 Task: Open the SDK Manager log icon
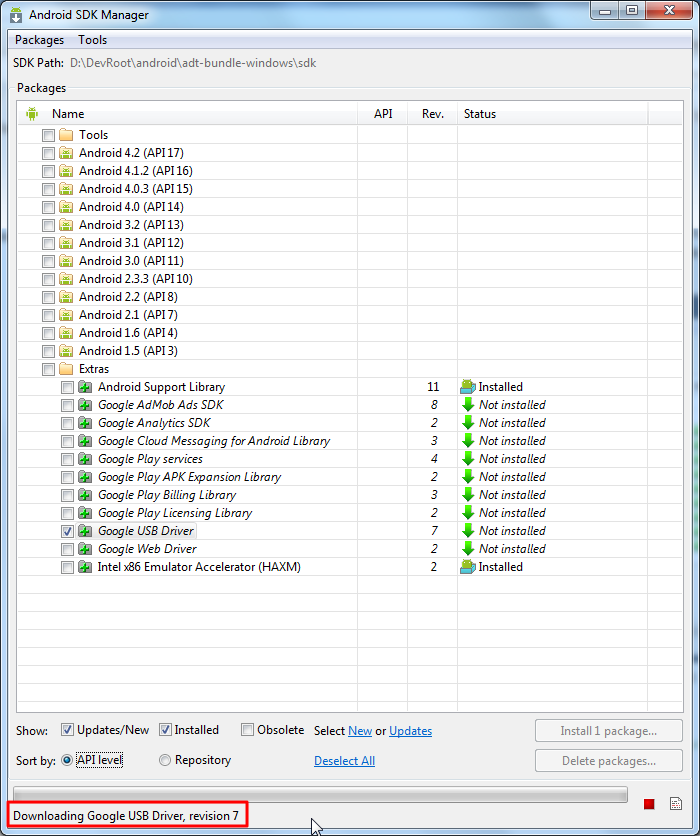coord(675,803)
